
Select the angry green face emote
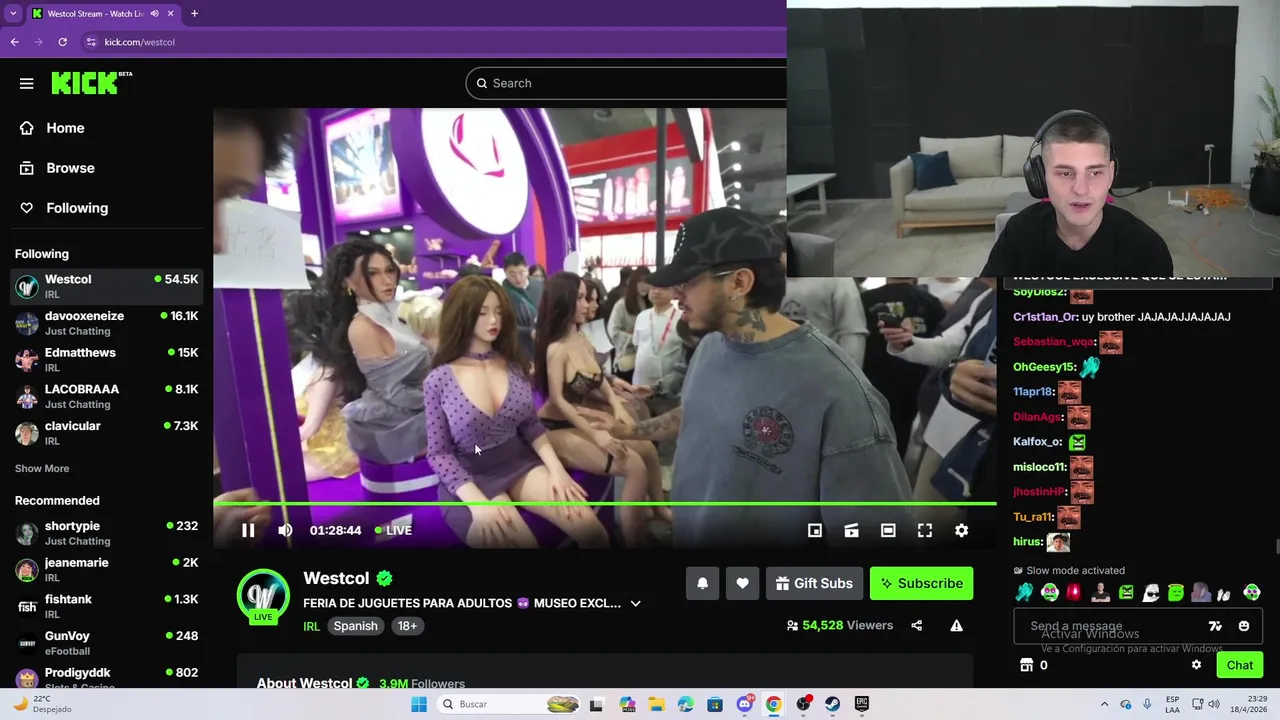pos(1125,593)
